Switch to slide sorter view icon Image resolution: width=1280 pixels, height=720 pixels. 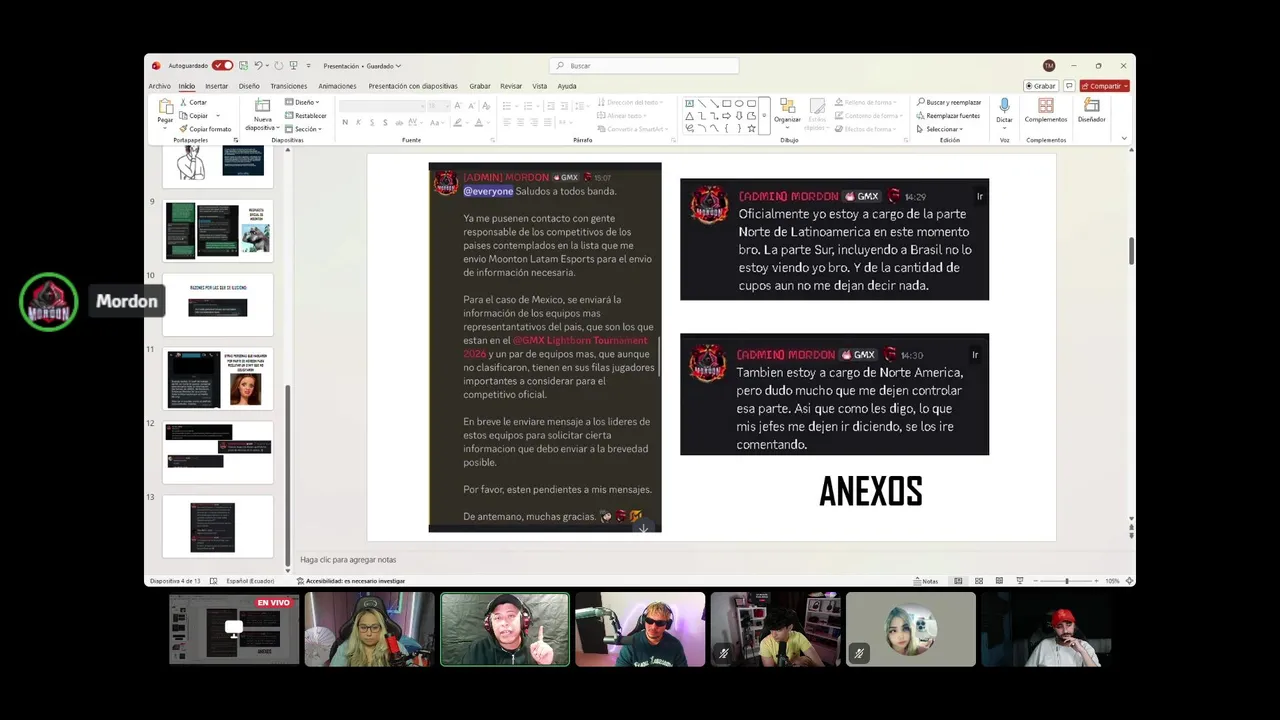tap(979, 581)
